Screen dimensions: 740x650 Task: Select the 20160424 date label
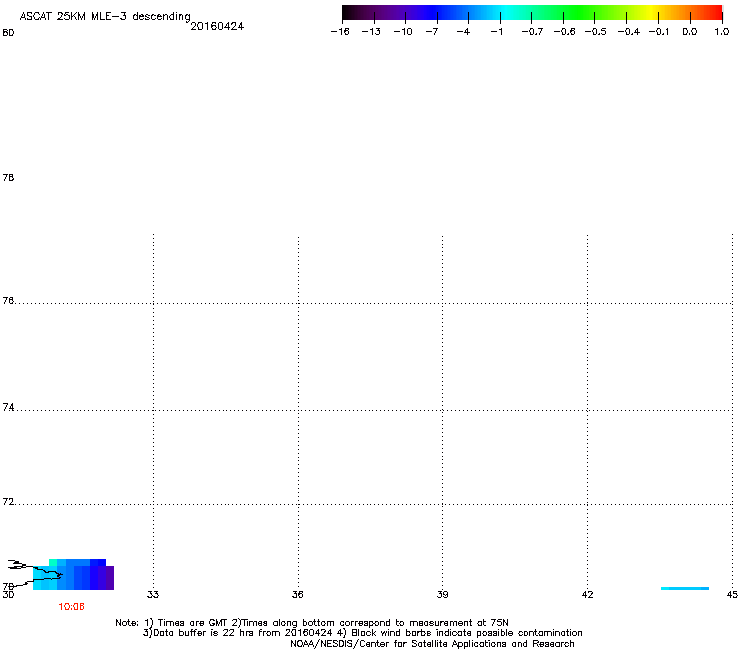[x=217, y=26]
